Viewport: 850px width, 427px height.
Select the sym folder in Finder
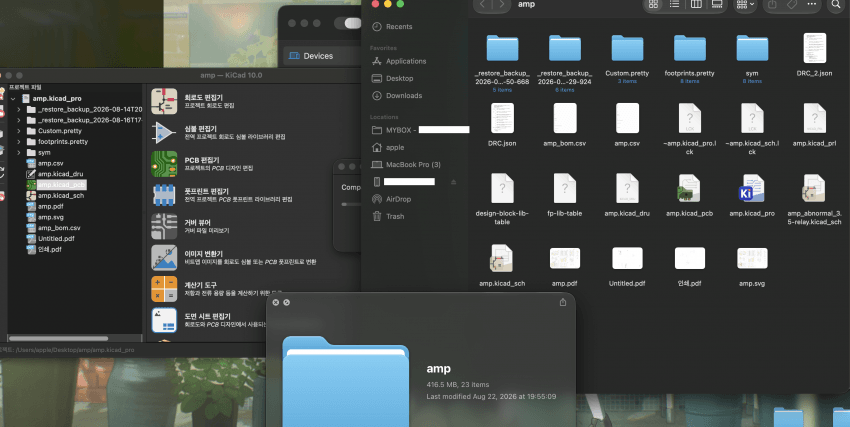[x=752, y=57]
